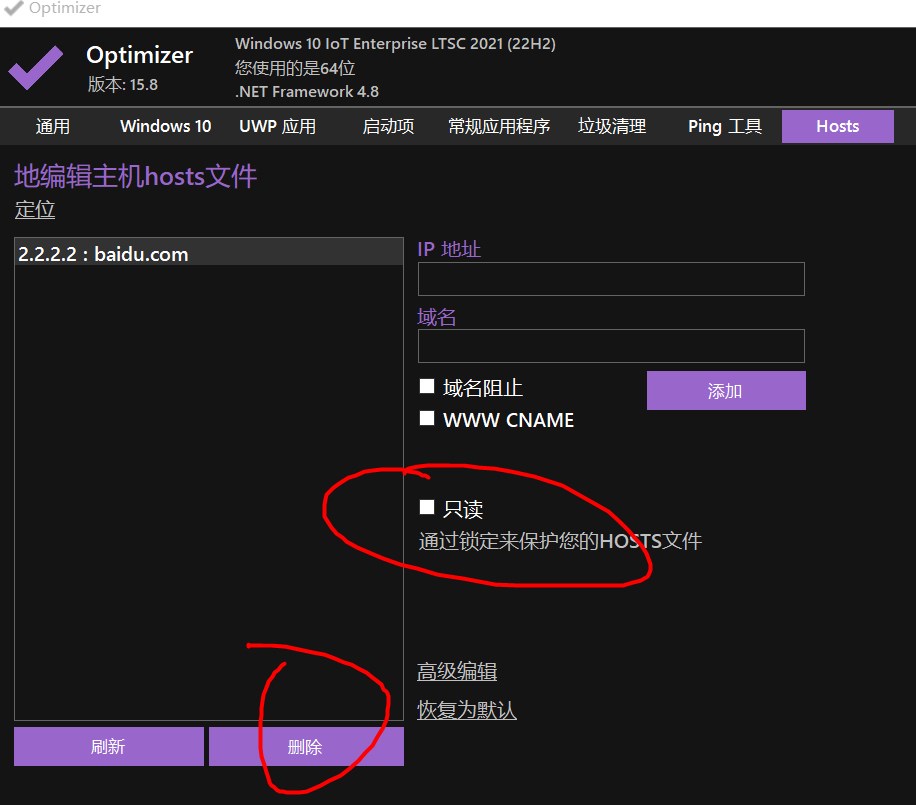The image size is (916, 805).
Task: Click the 刷新 button
Action: point(109,747)
